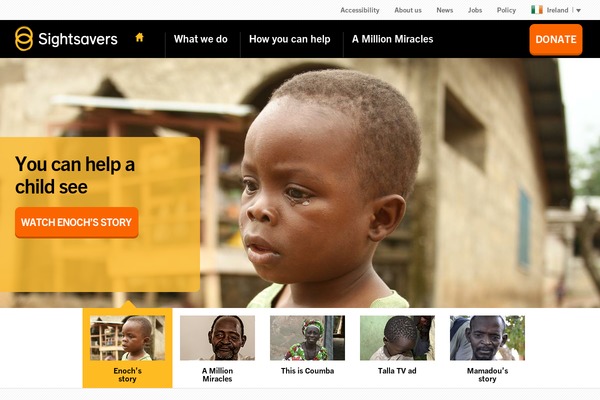
Task: Open the How you can help menu
Action: [290, 39]
